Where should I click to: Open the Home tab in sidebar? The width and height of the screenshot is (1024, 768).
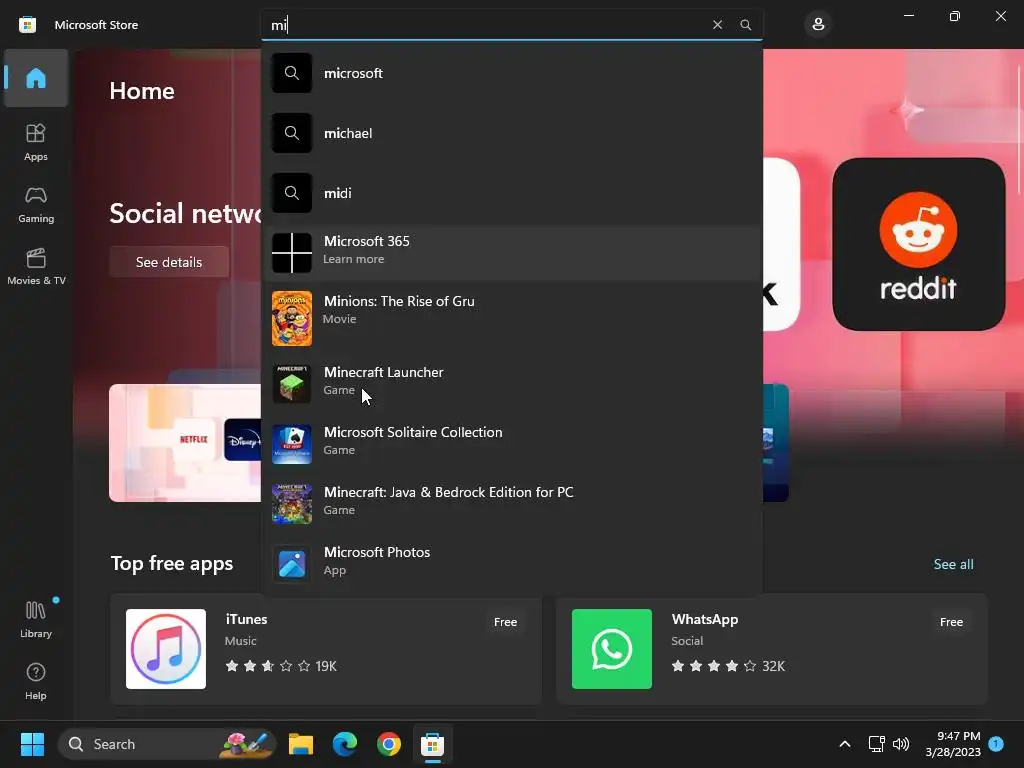point(36,78)
